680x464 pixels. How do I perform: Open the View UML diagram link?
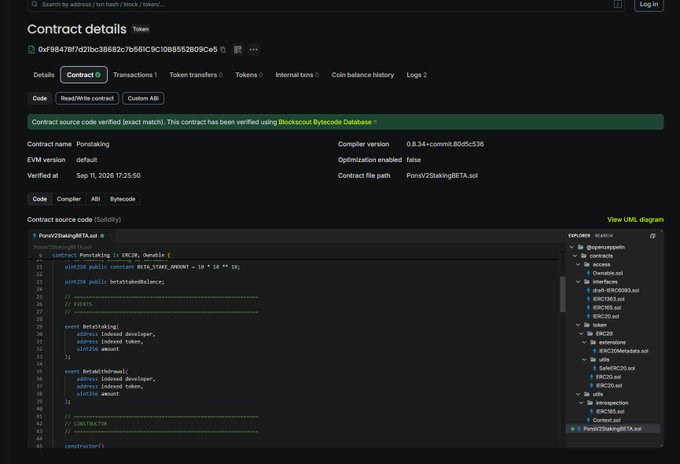635,220
